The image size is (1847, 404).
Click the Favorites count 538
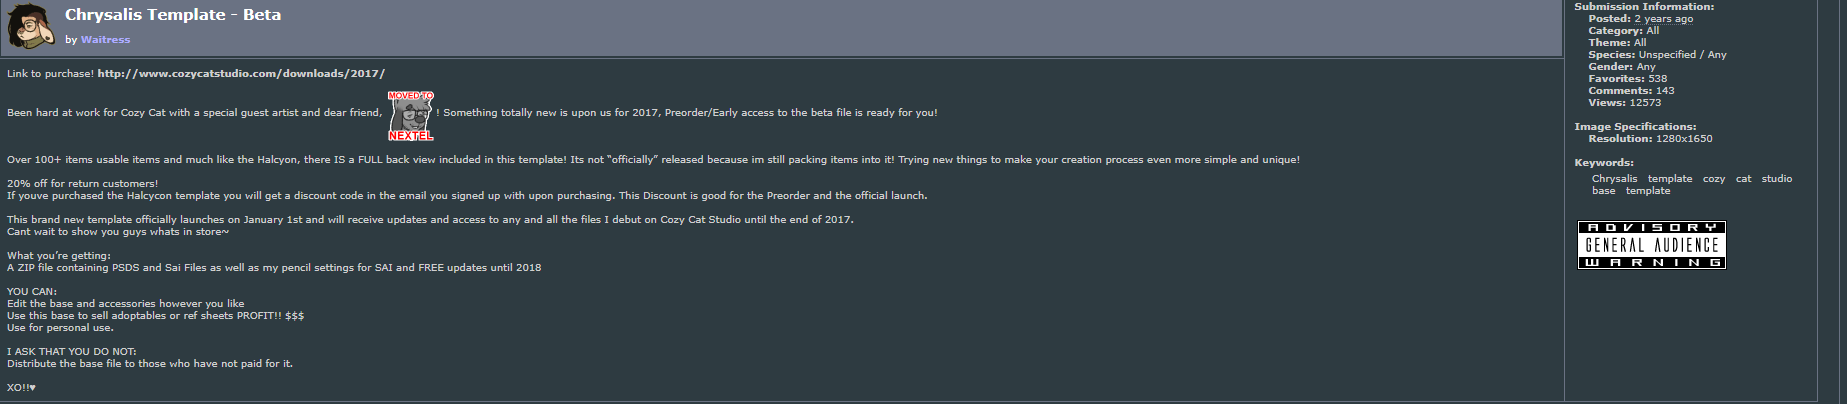[x=1657, y=79]
